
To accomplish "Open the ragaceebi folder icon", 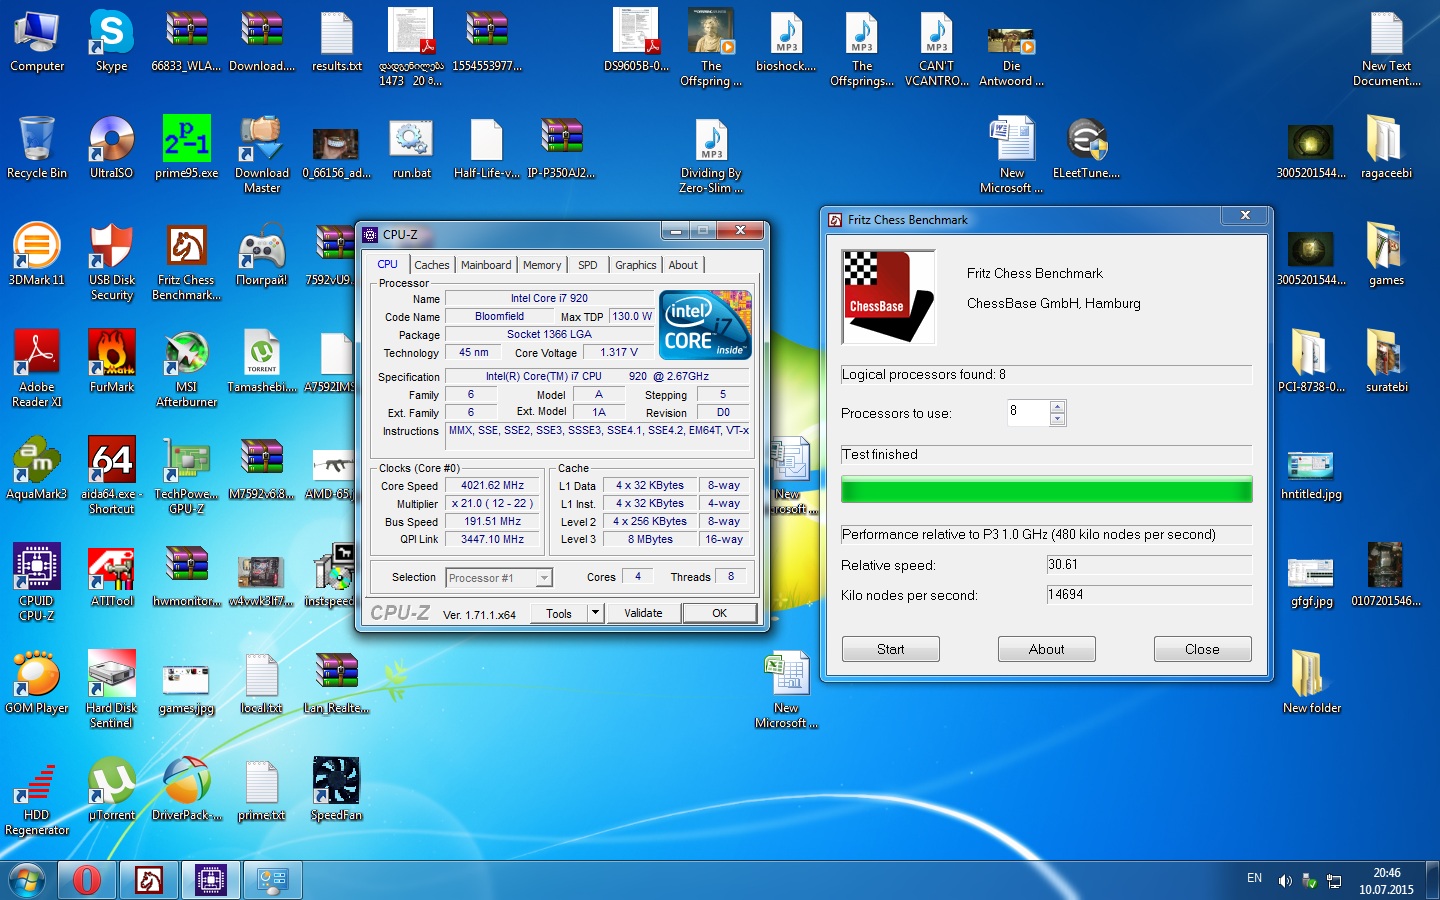I will [1386, 148].
